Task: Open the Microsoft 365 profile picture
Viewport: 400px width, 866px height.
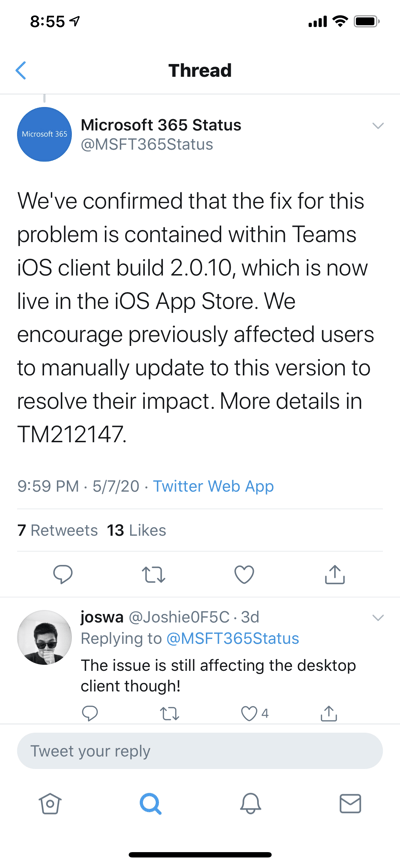Action: pyautogui.click(x=44, y=134)
